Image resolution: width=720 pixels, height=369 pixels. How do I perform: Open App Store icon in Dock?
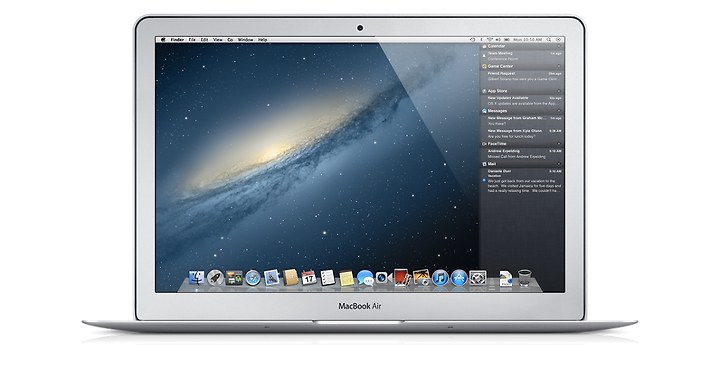click(x=459, y=277)
